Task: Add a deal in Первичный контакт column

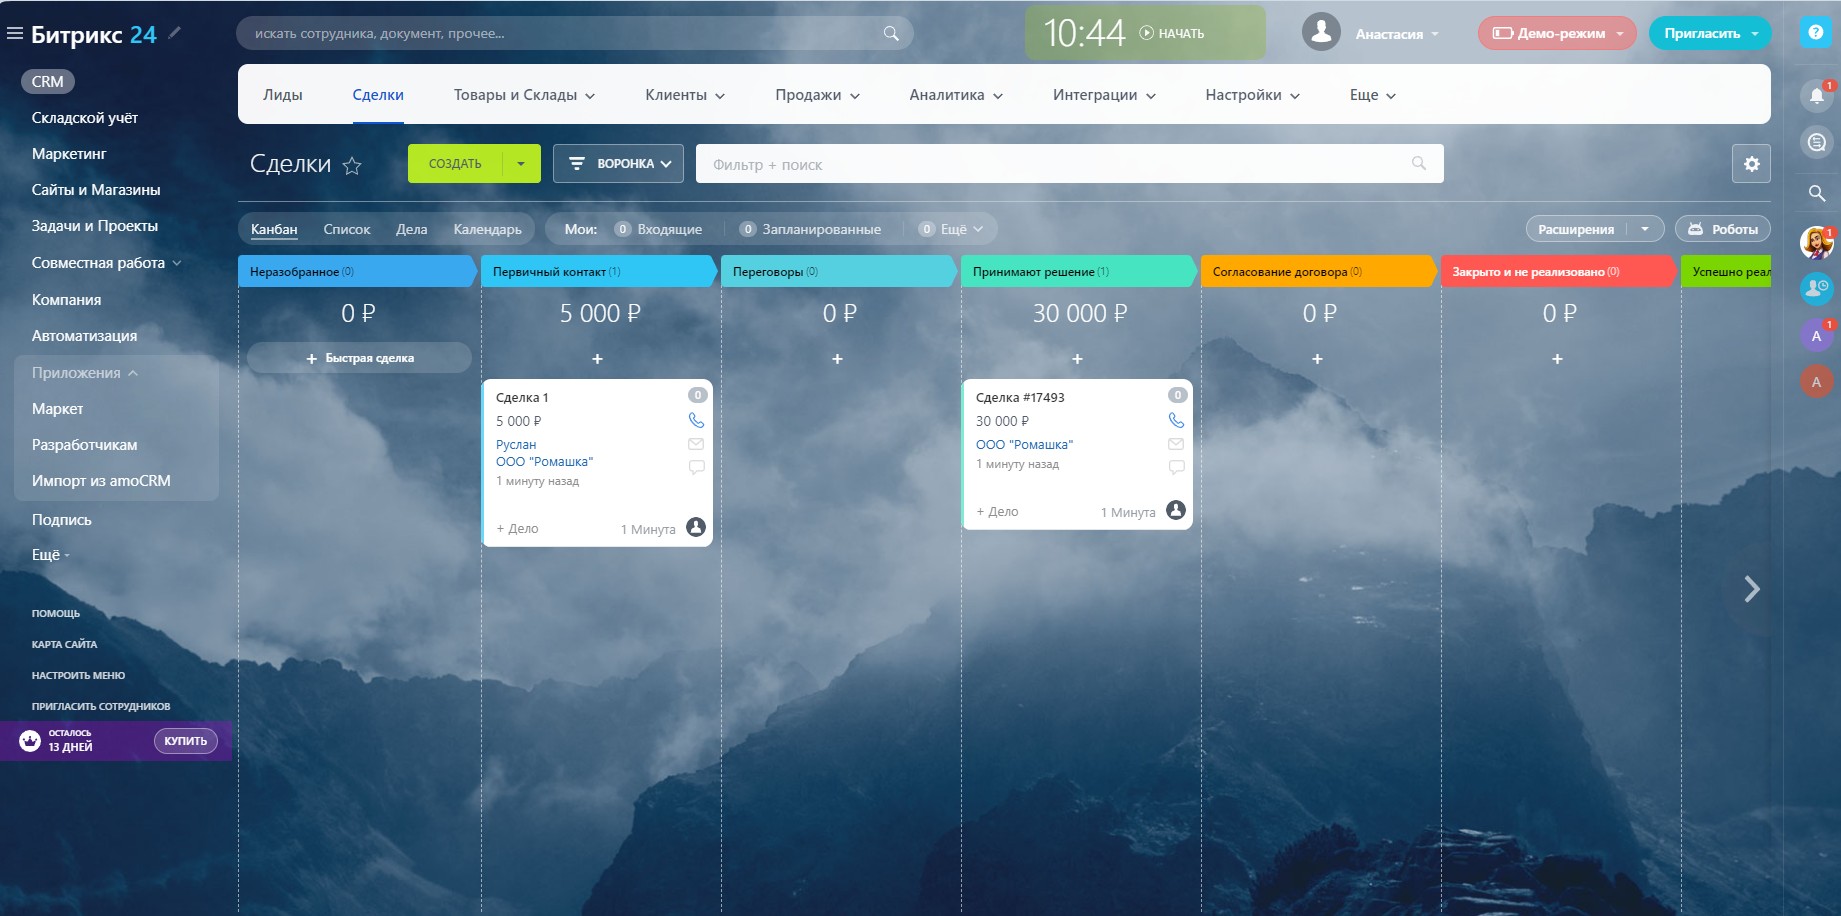Action: [x=597, y=358]
